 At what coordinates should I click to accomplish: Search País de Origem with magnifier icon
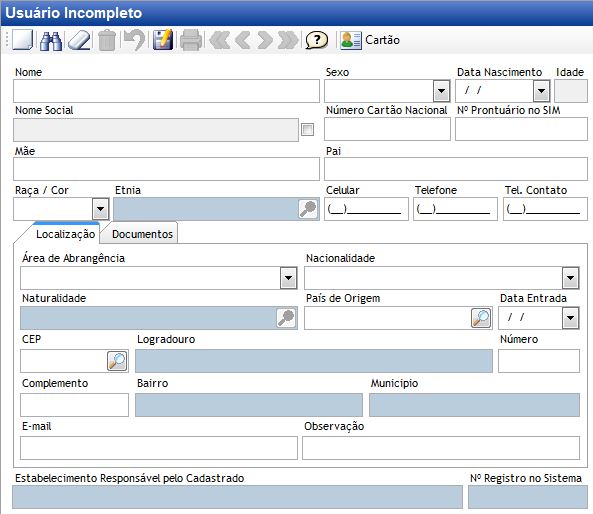(x=481, y=318)
